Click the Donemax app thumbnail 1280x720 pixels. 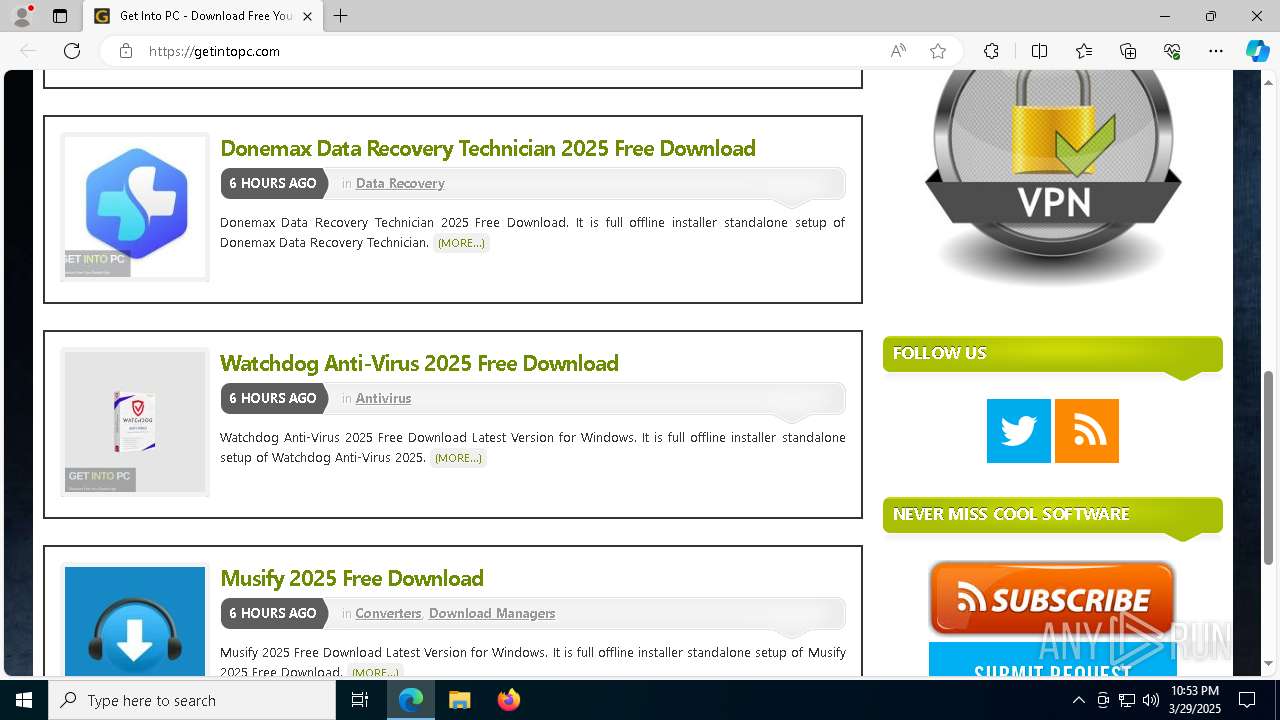tap(135, 207)
